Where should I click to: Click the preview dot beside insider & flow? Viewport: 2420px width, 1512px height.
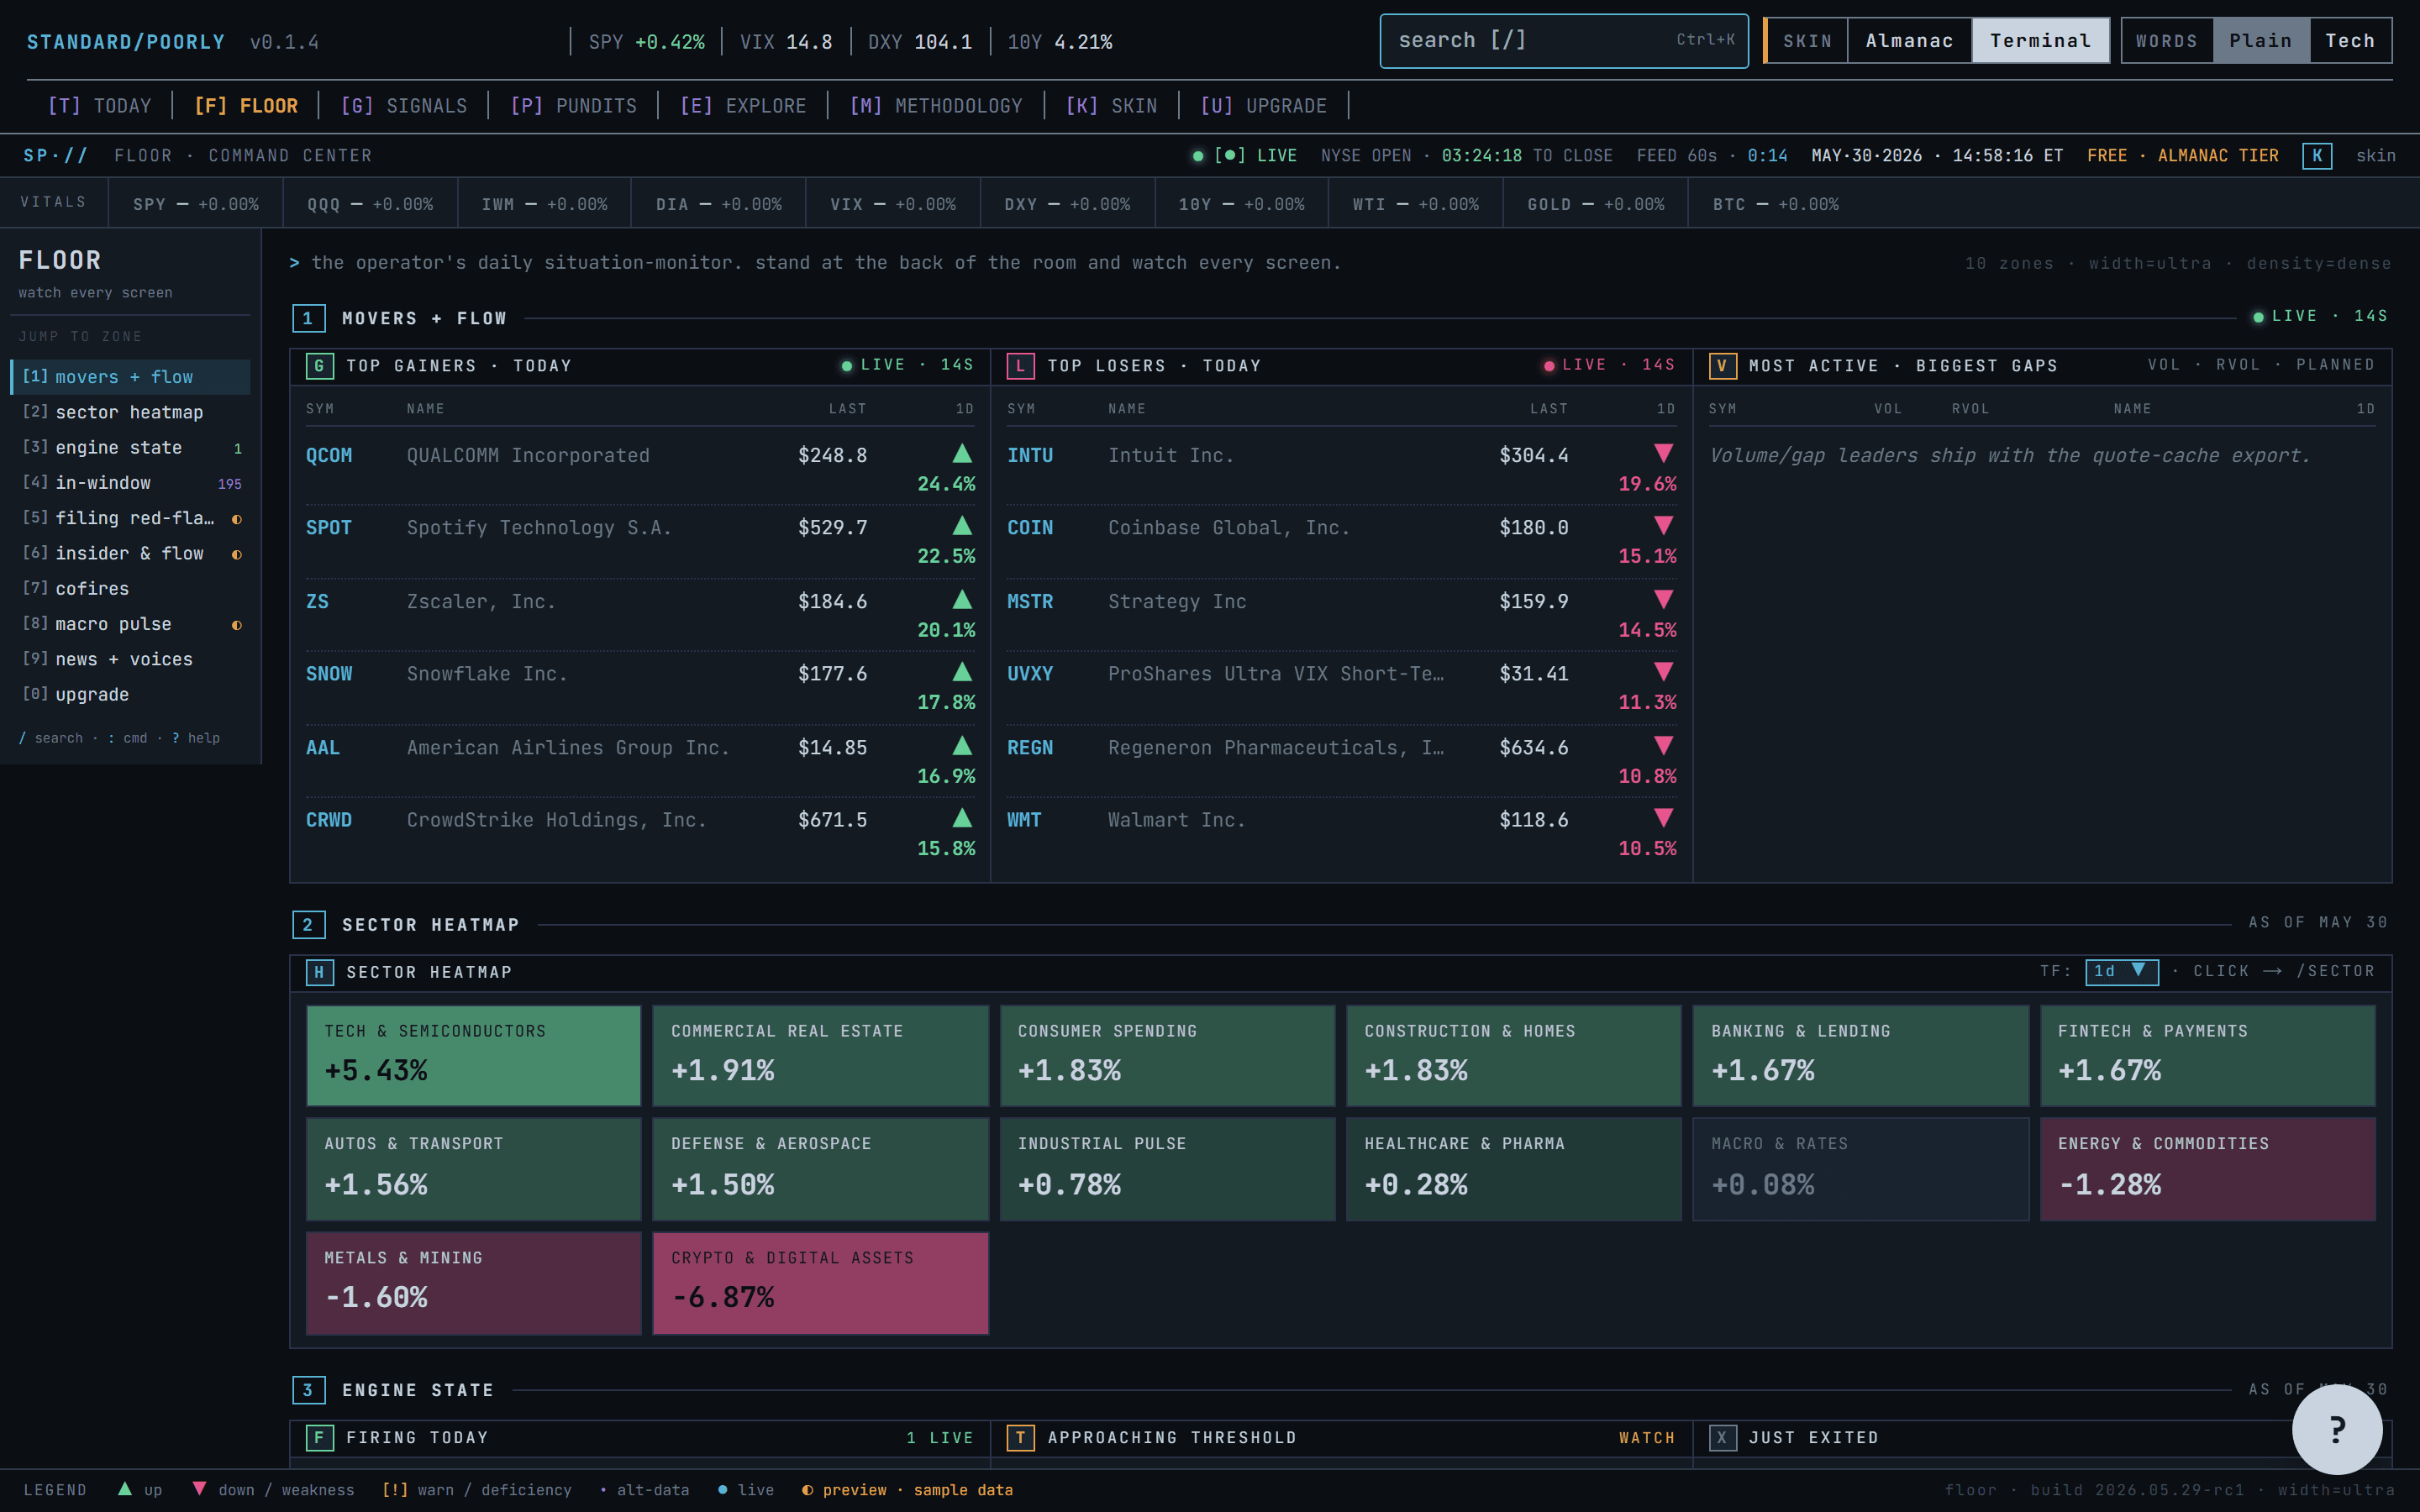pyautogui.click(x=237, y=554)
